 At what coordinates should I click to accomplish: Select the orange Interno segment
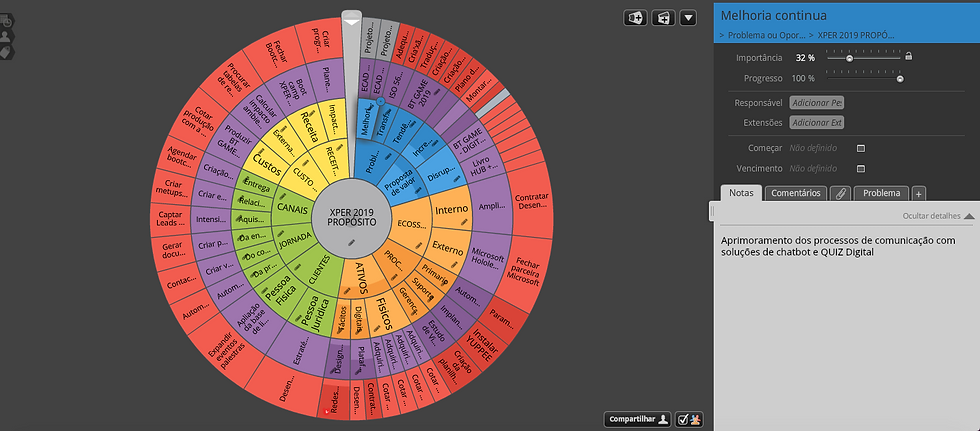[452, 210]
